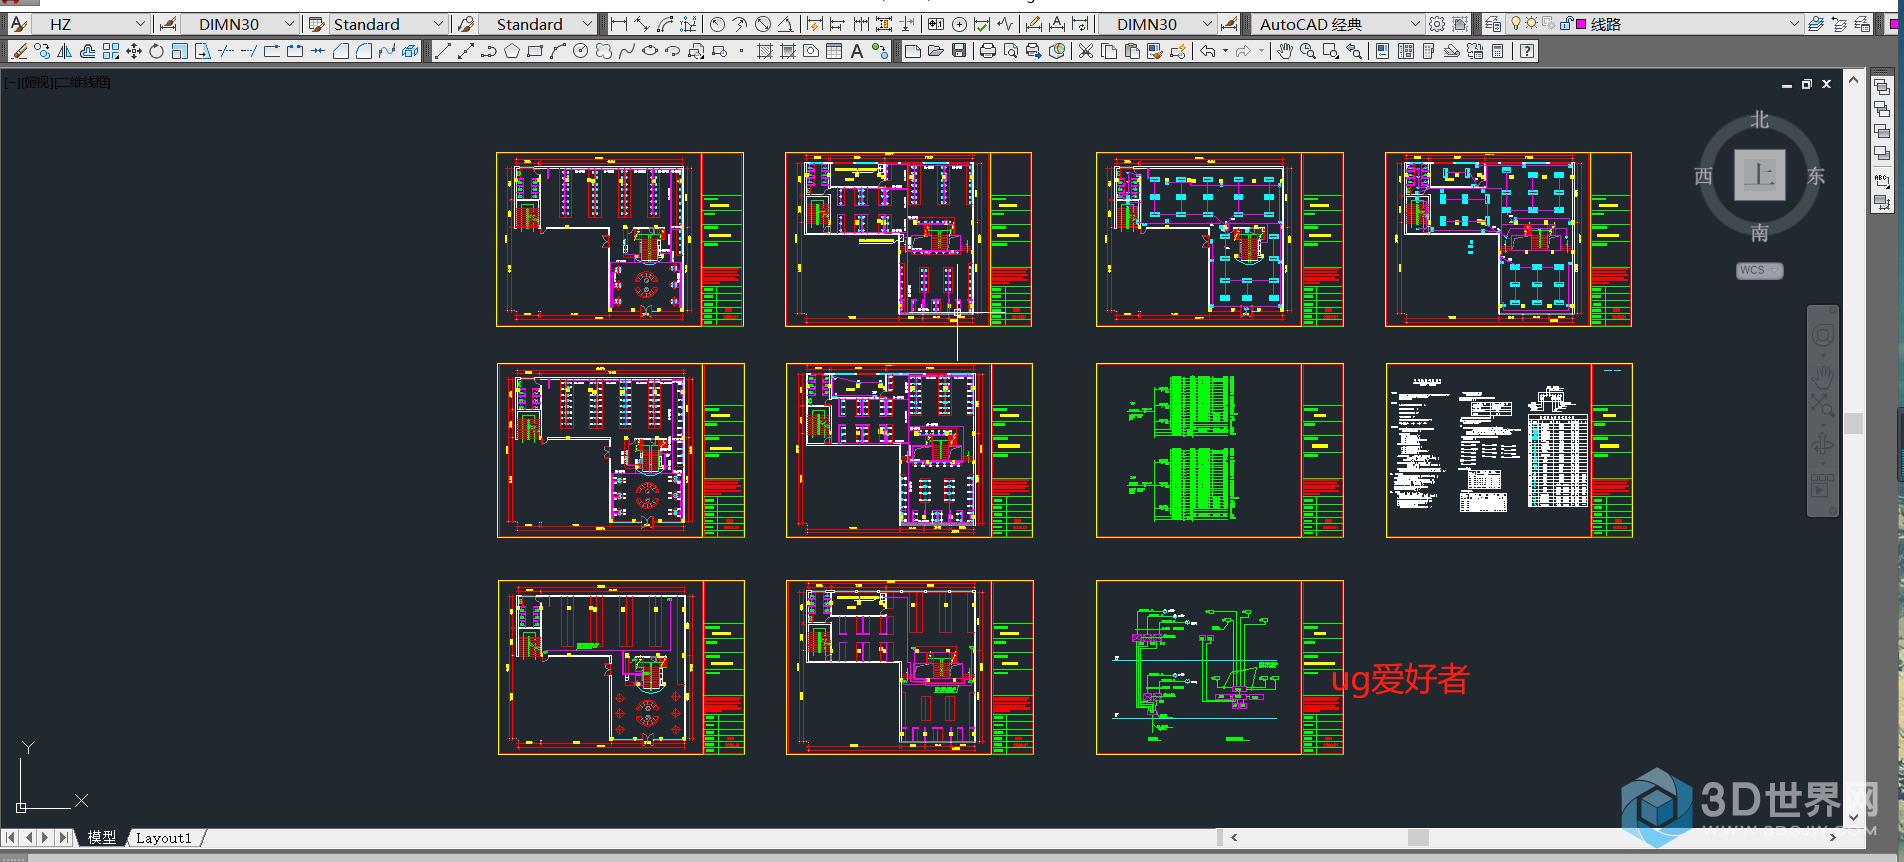
Task: Click the Undo arrow icon
Action: [1208, 51]
